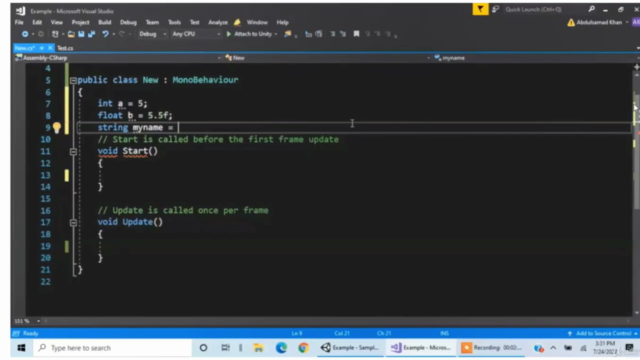Click the Cortana circle icon
Screen dimensions: 640x360
pos(203,348)
